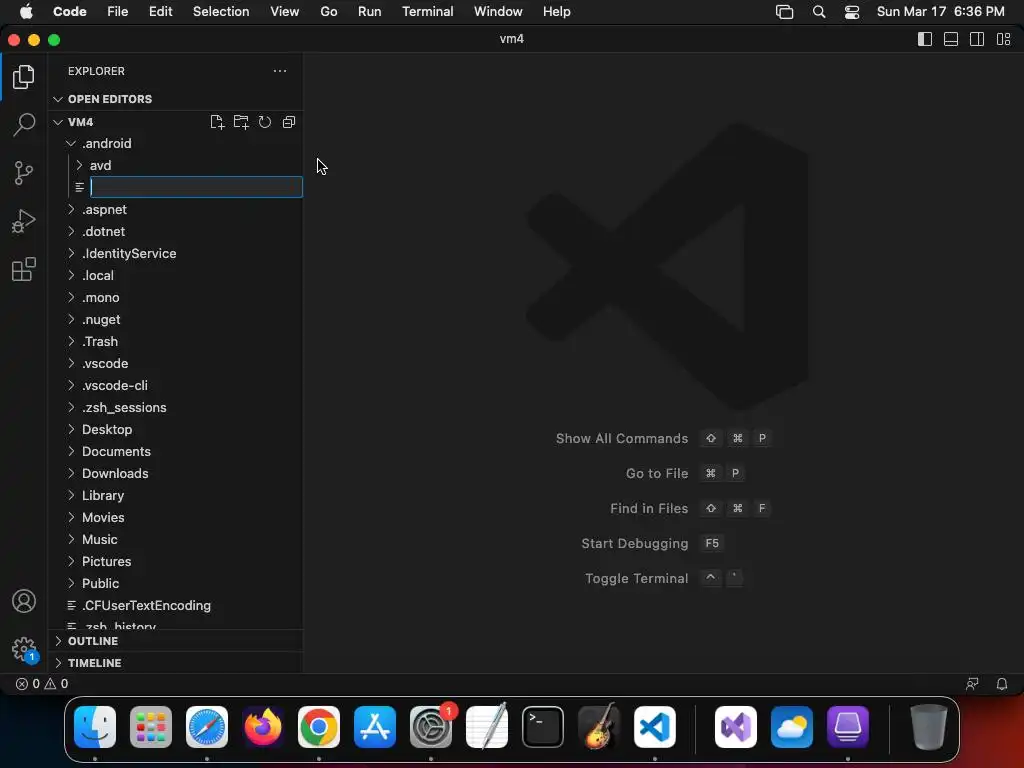Open Launchpad from the Dock

(x=151, y=727)
